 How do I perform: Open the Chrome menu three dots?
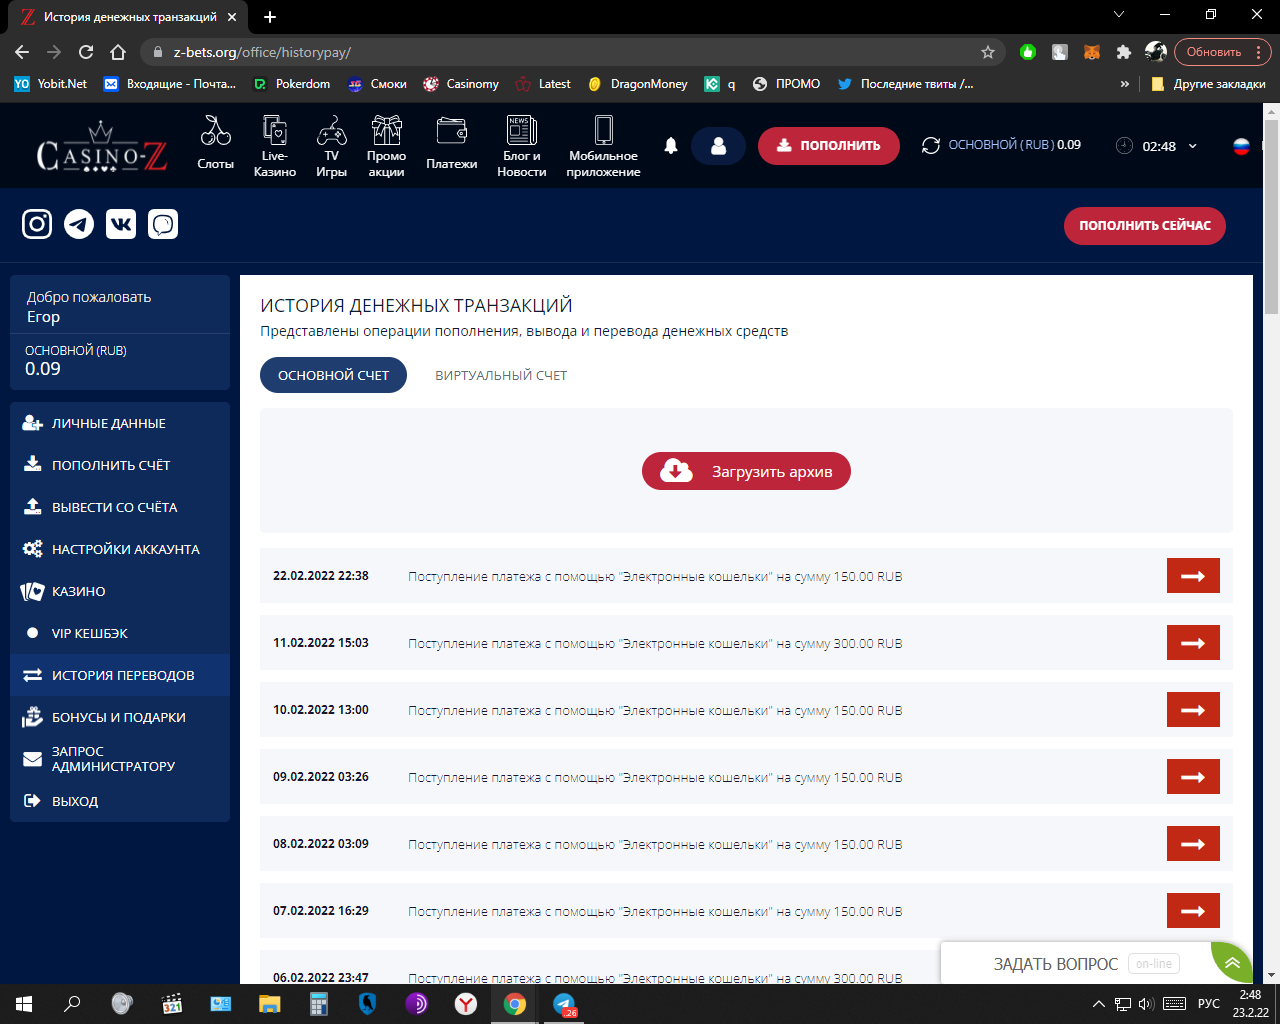pyautogui.click(x=1258, y=52)
